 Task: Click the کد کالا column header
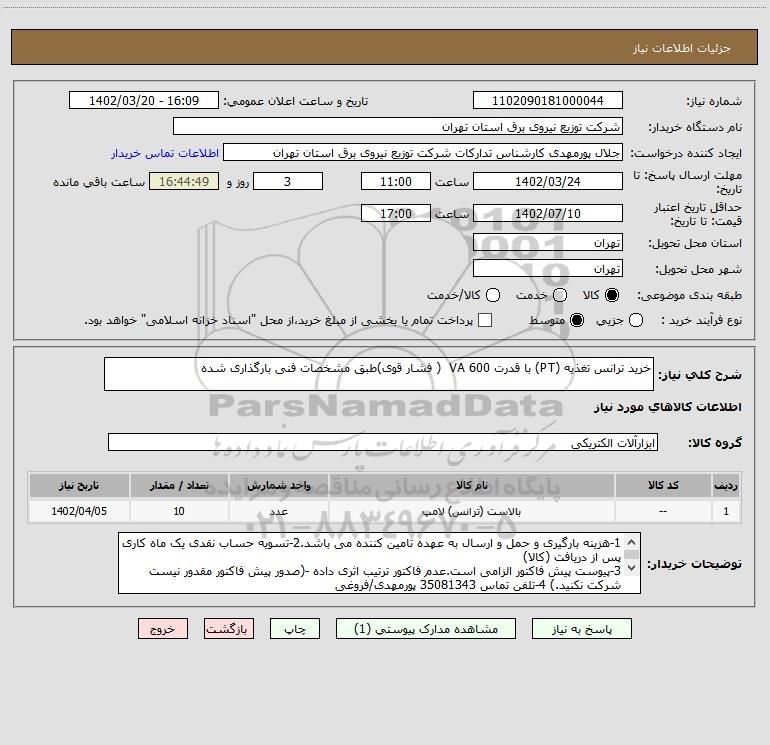663,485
